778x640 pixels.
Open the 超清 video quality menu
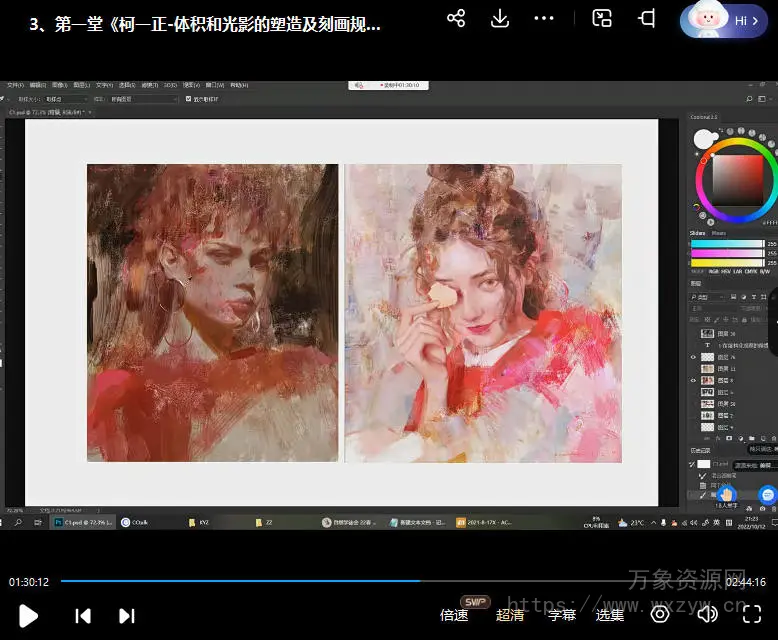510,615
